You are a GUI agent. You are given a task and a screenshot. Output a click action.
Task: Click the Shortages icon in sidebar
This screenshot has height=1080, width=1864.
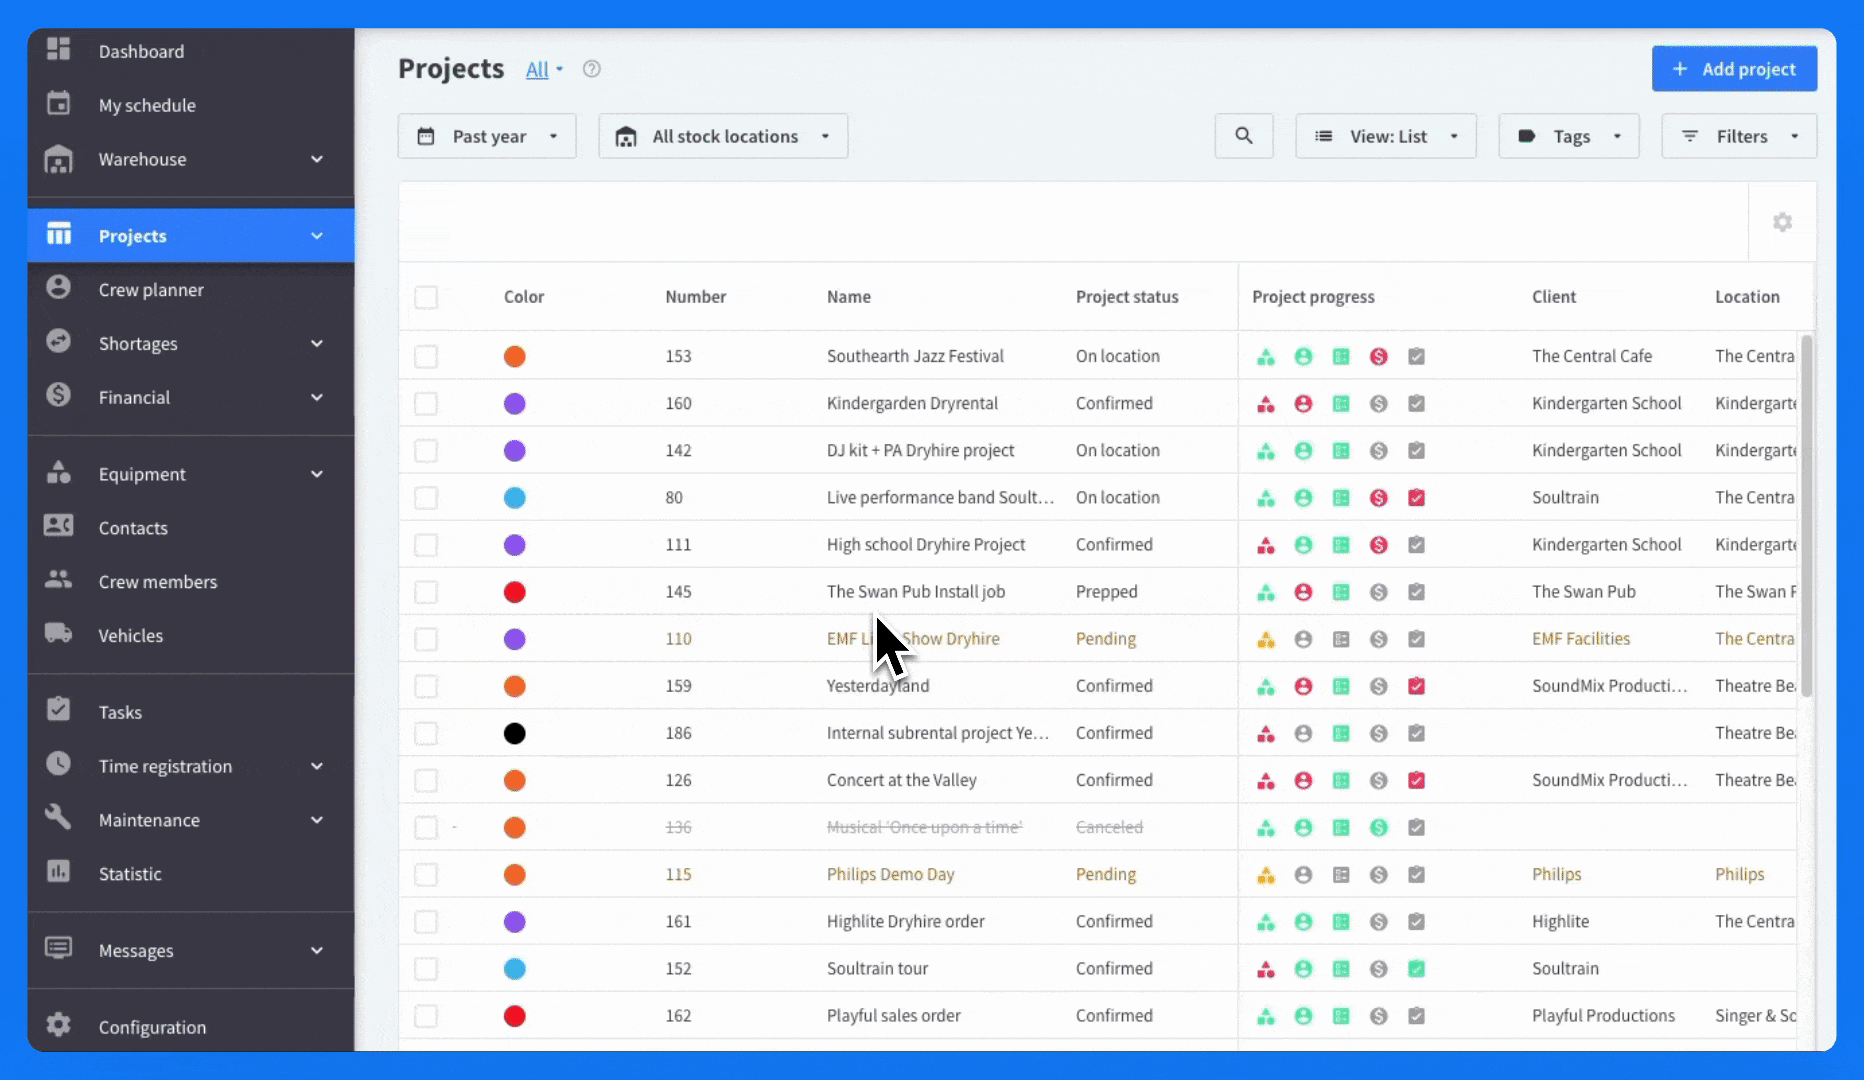(x=59, y=342)
